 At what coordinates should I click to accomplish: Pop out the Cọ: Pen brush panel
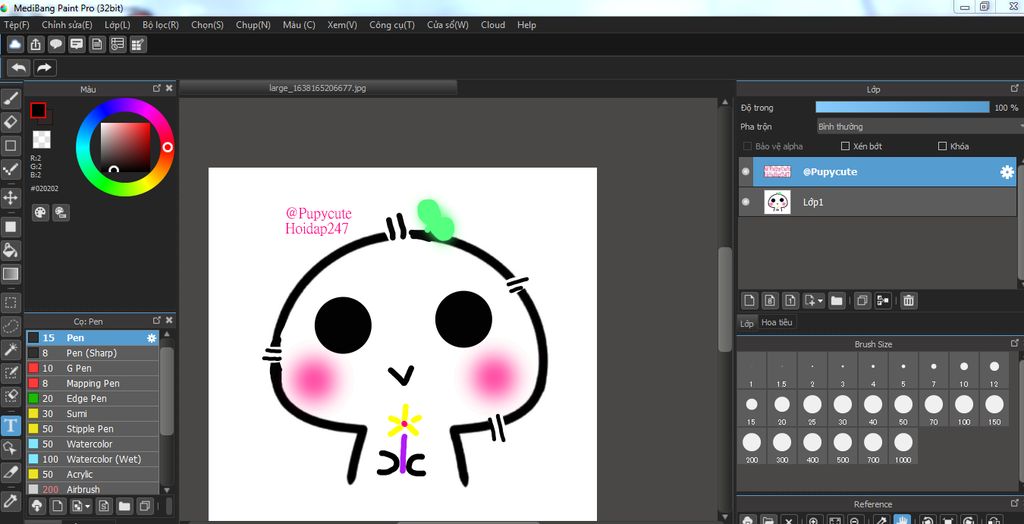click(x=157, y=320)
